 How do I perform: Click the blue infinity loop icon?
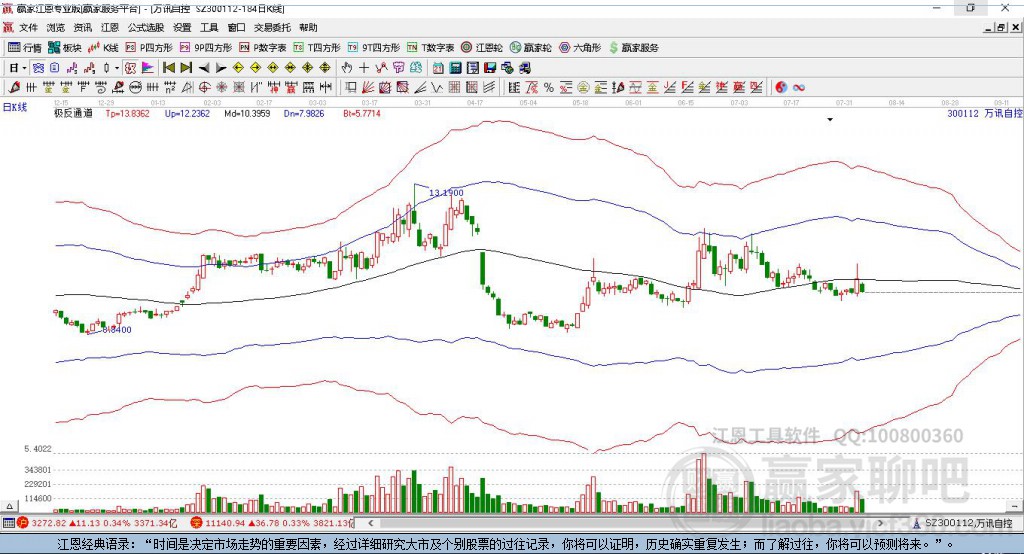pos(799,88)
